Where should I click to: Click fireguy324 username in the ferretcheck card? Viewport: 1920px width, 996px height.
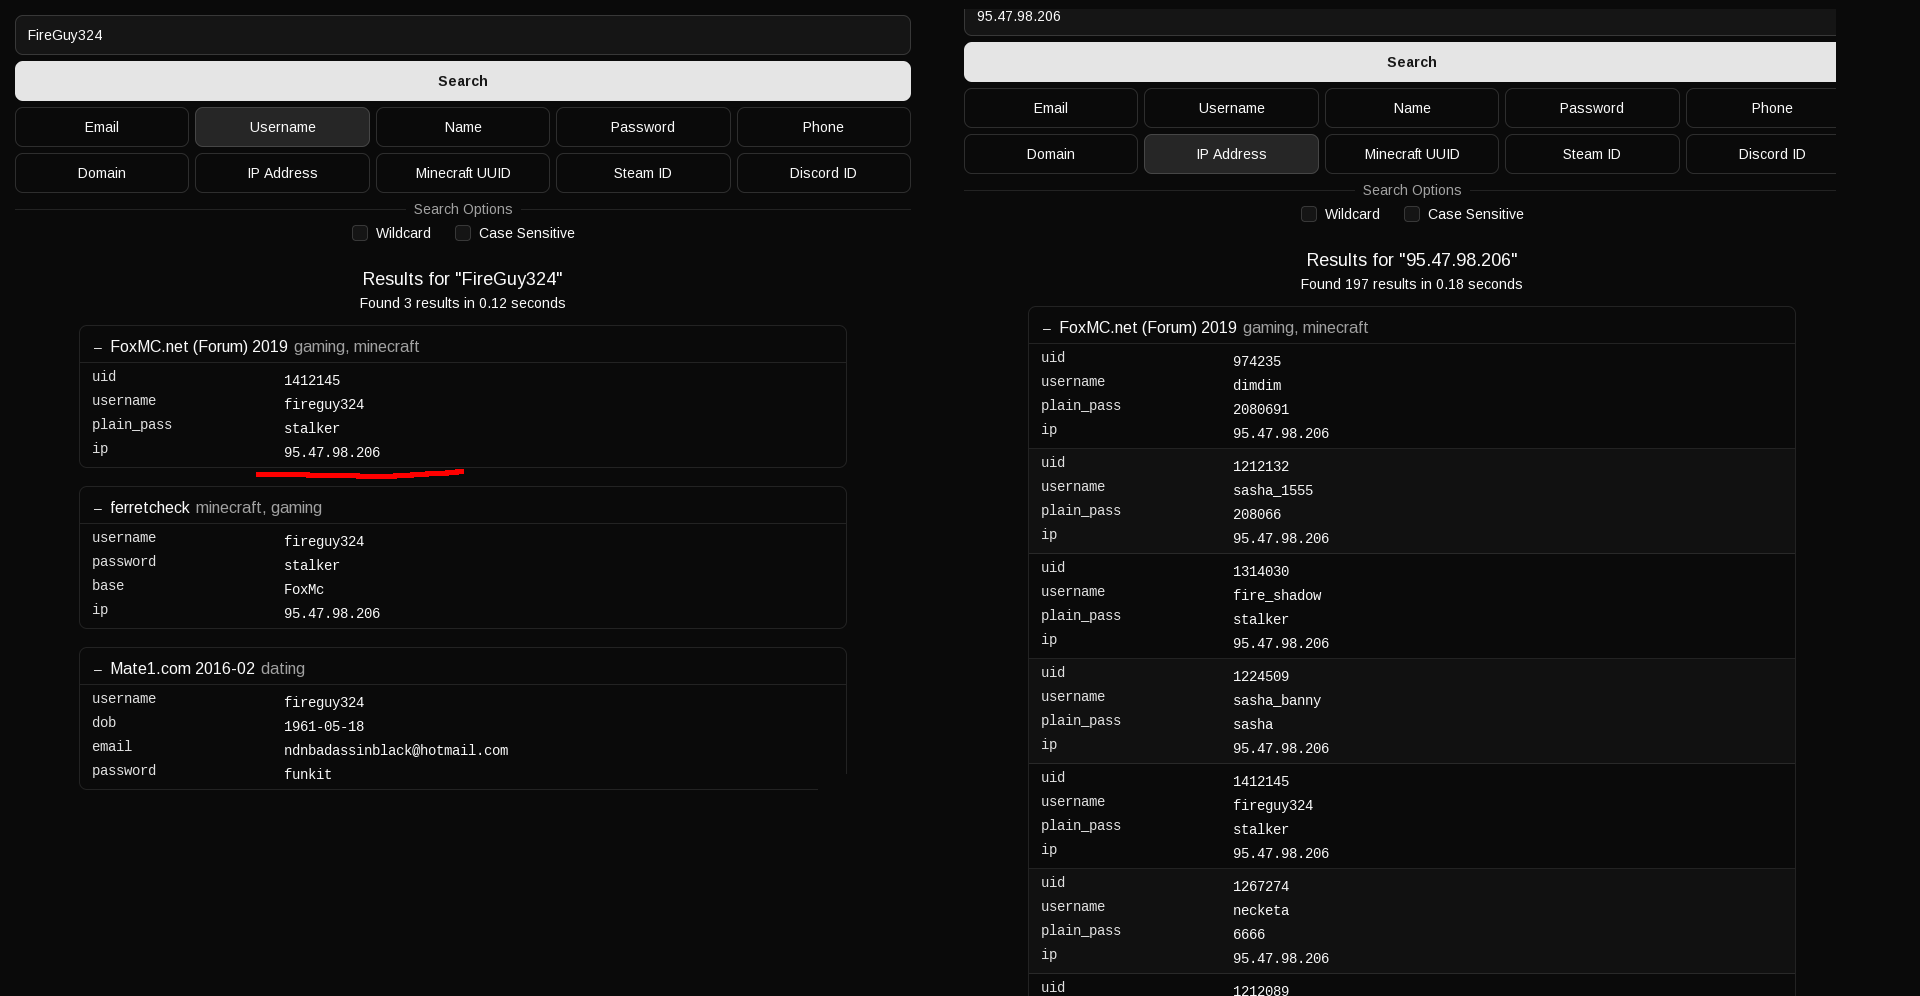coord(324,542)
